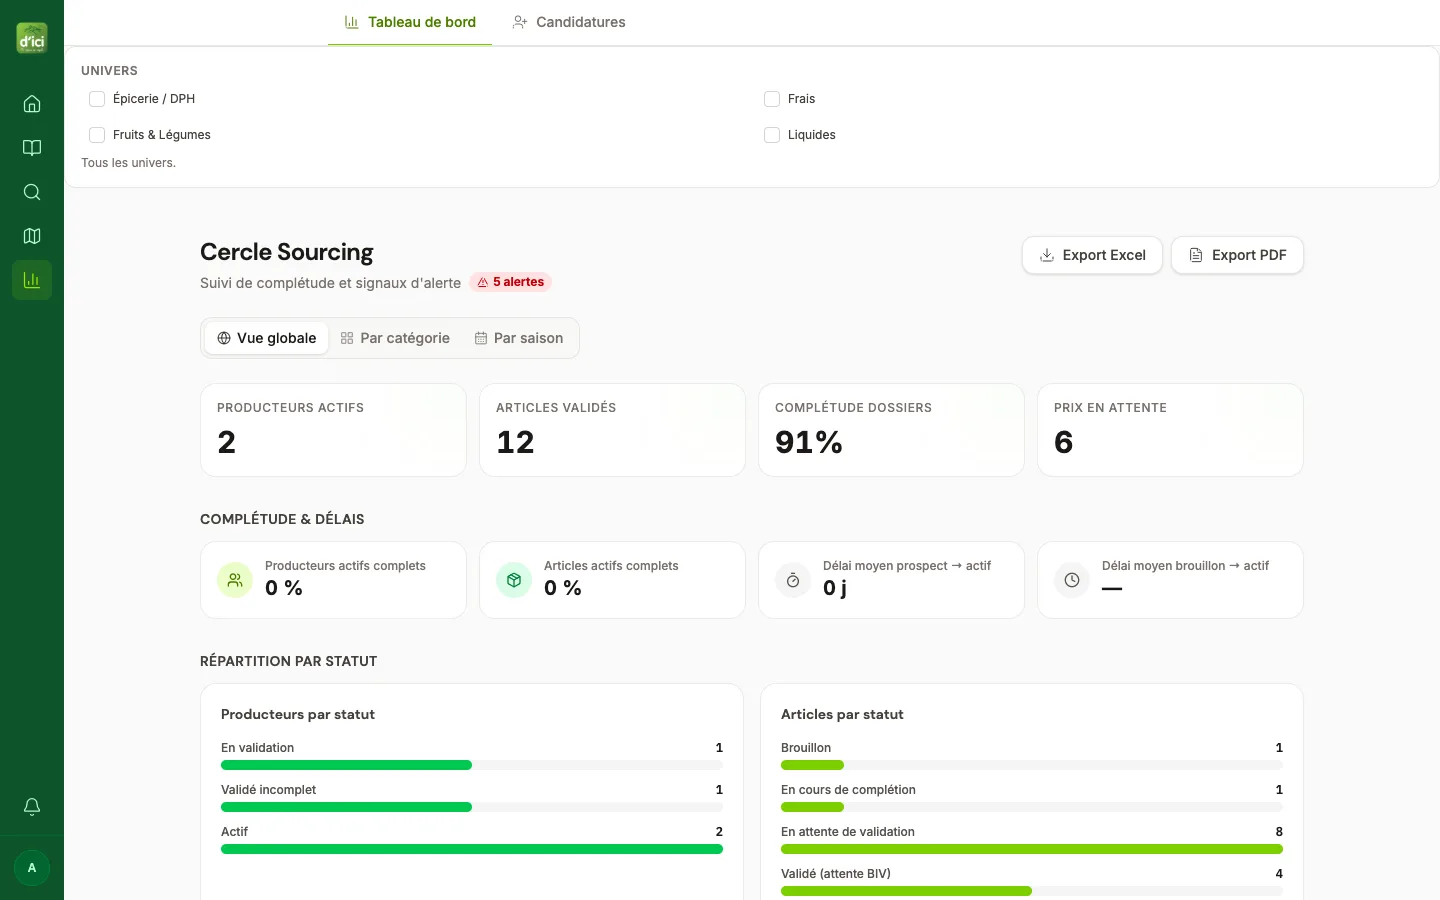Screen dimensions: 1440x900
Task: Click the "Cercle Sourcing" heading
Action: coord(287,252)
